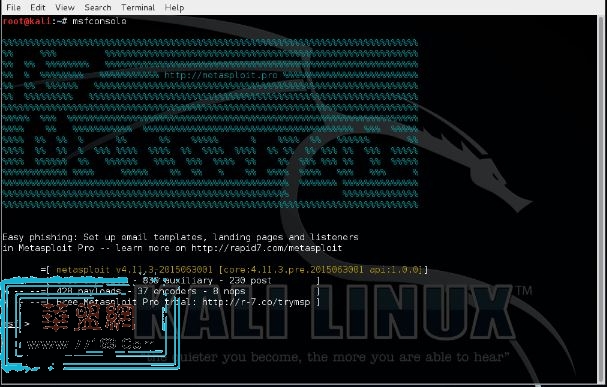Click the 'core:4.11.3.pre.2015063001' text
This screenshot has height=387, width=607.
coord(294,269)
